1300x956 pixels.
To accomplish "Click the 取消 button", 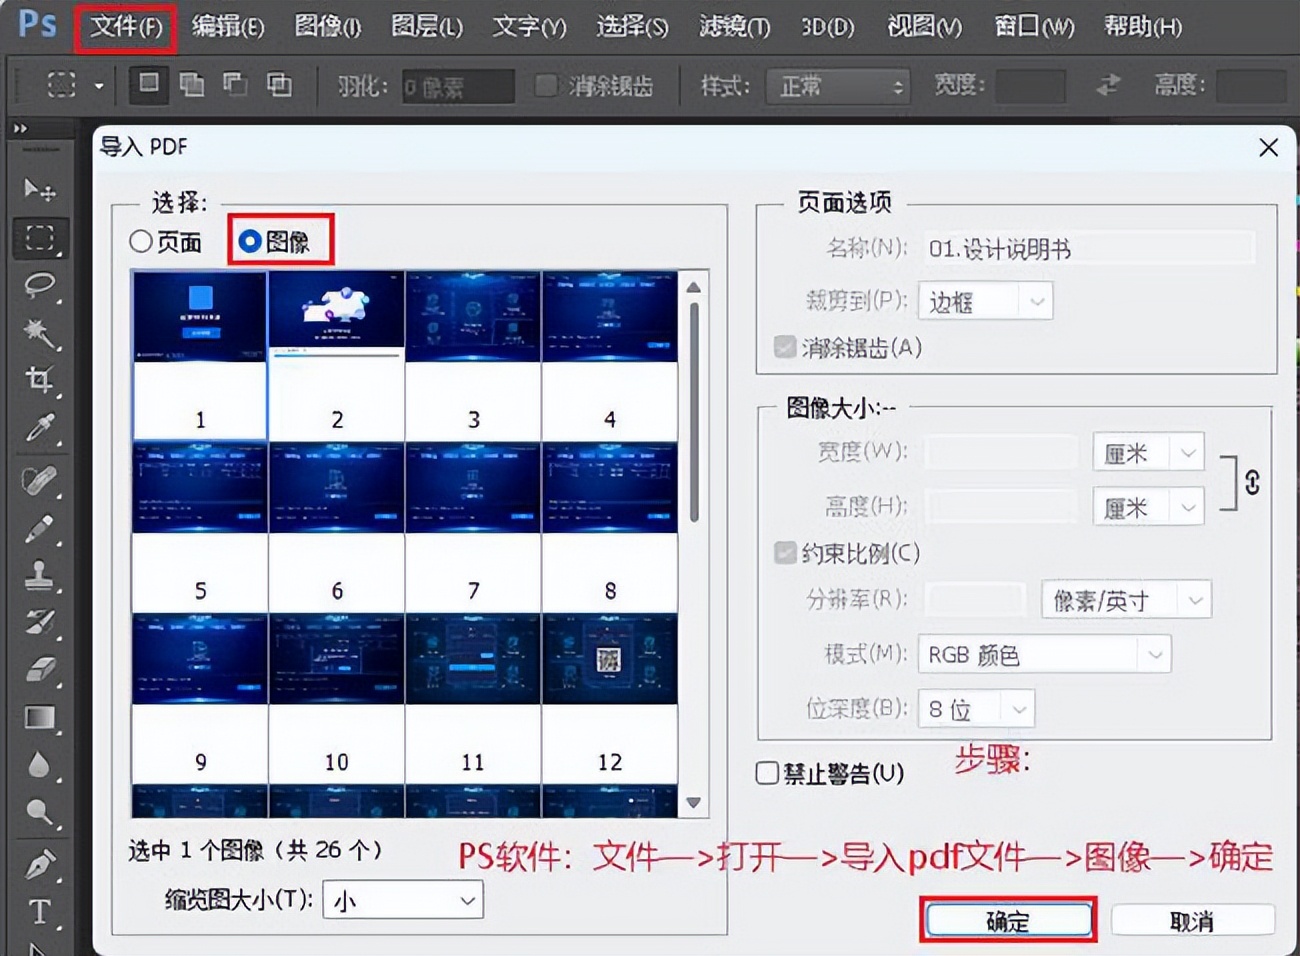I will [x=1193, y=919].
